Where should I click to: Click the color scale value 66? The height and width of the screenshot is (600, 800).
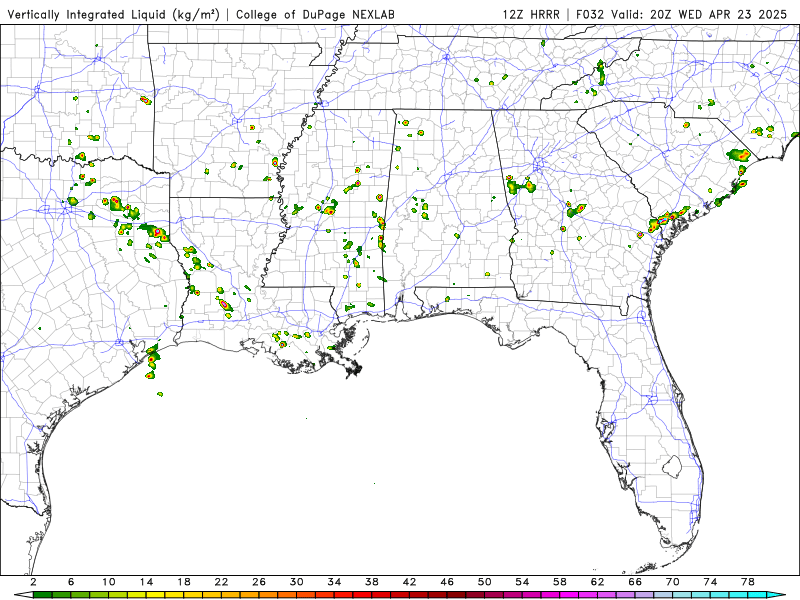coord(635,582)
